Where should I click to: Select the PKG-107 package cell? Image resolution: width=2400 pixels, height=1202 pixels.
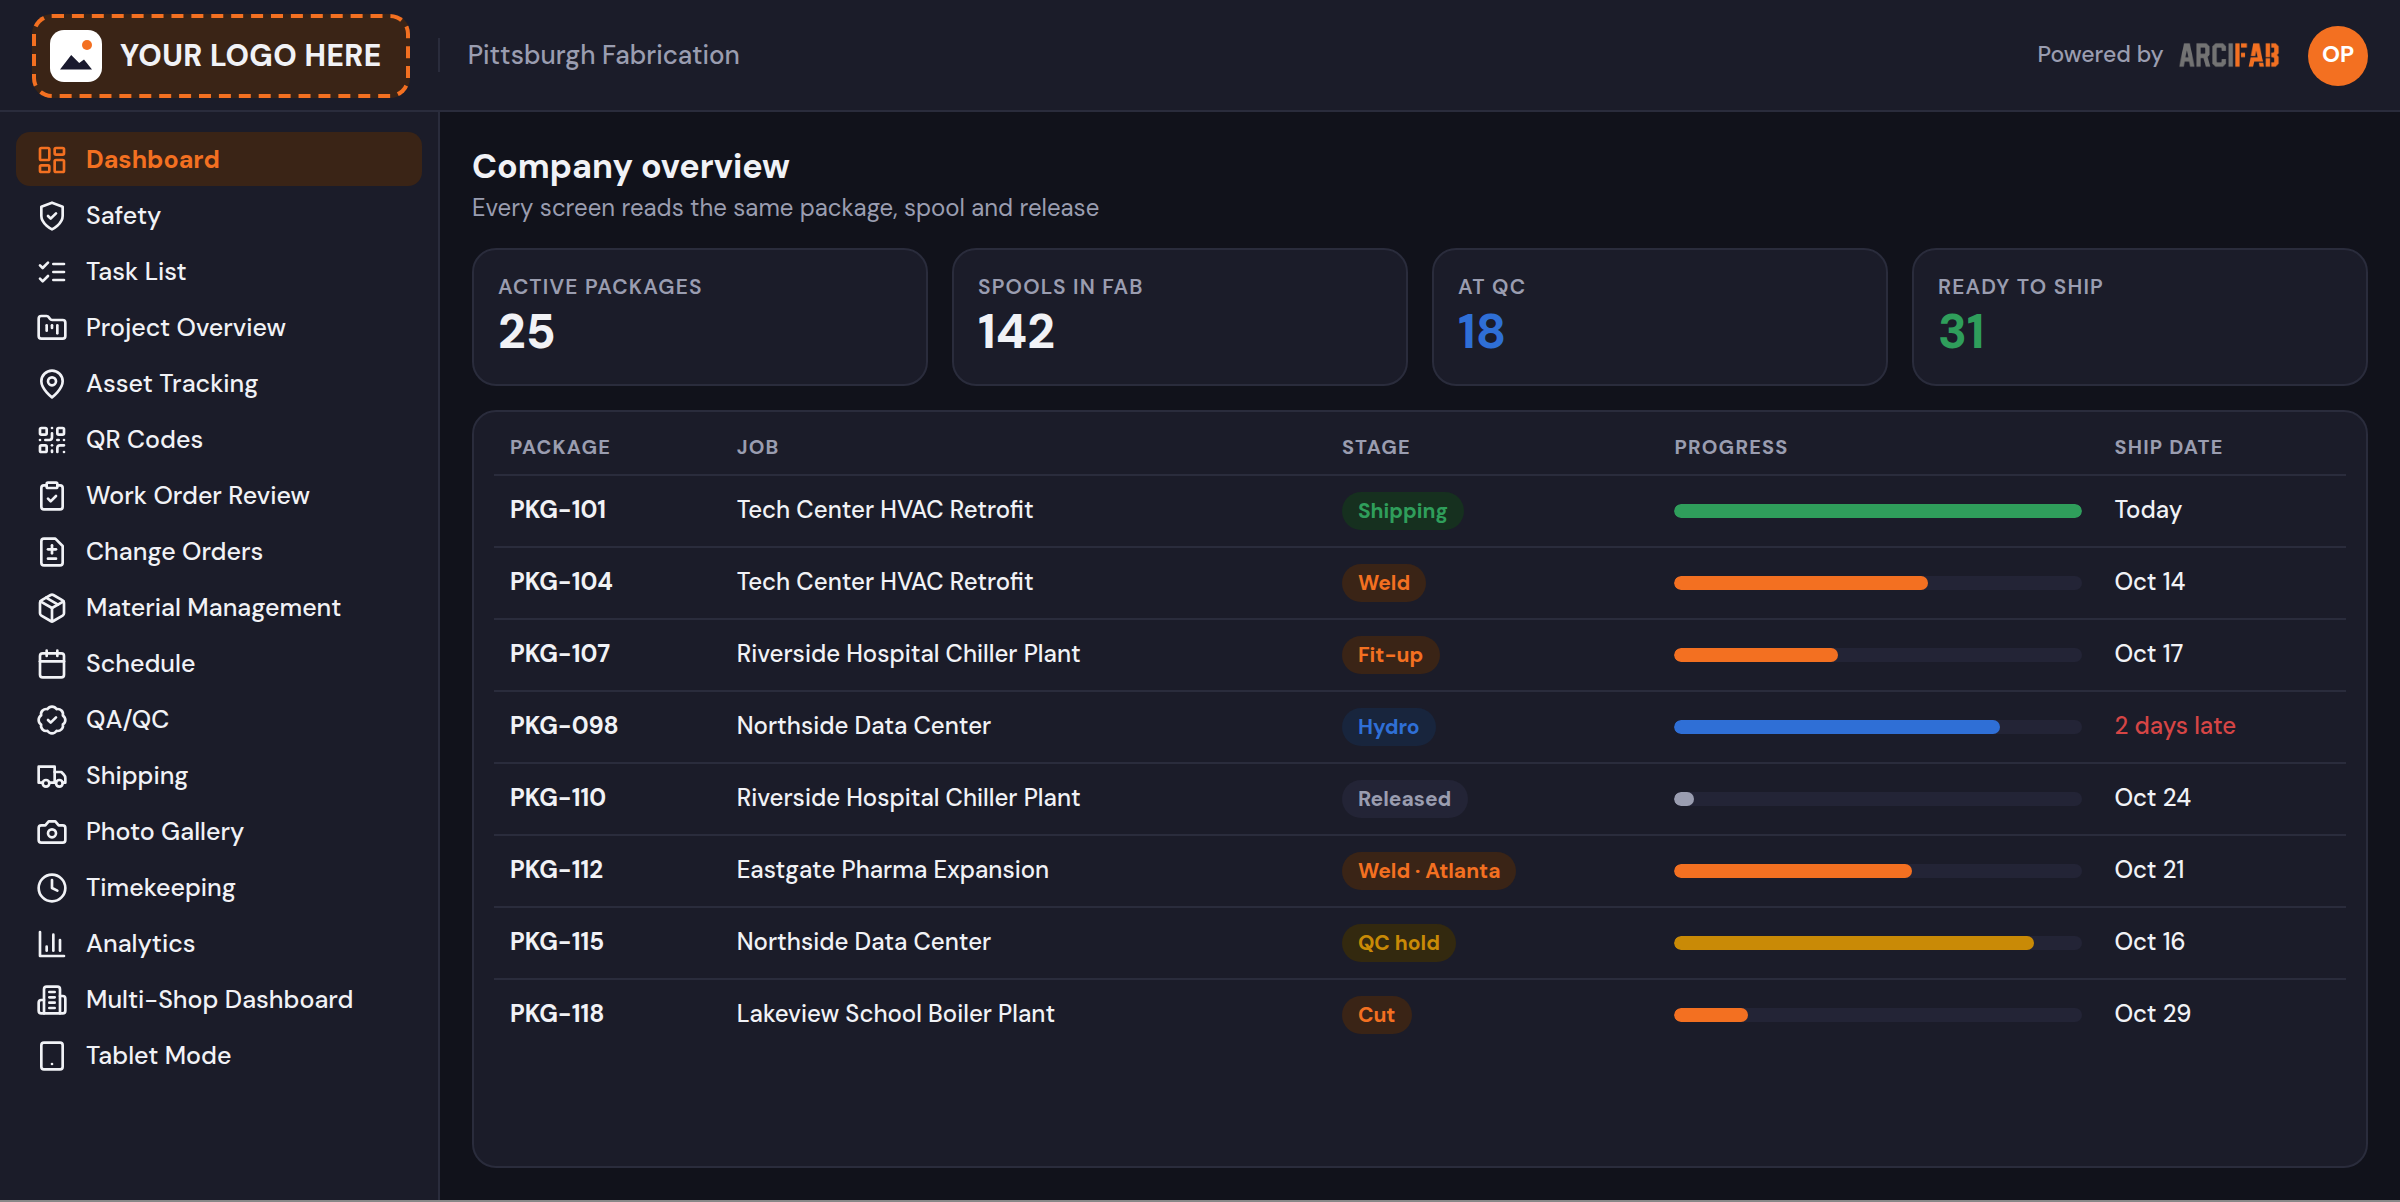[560, 654]
